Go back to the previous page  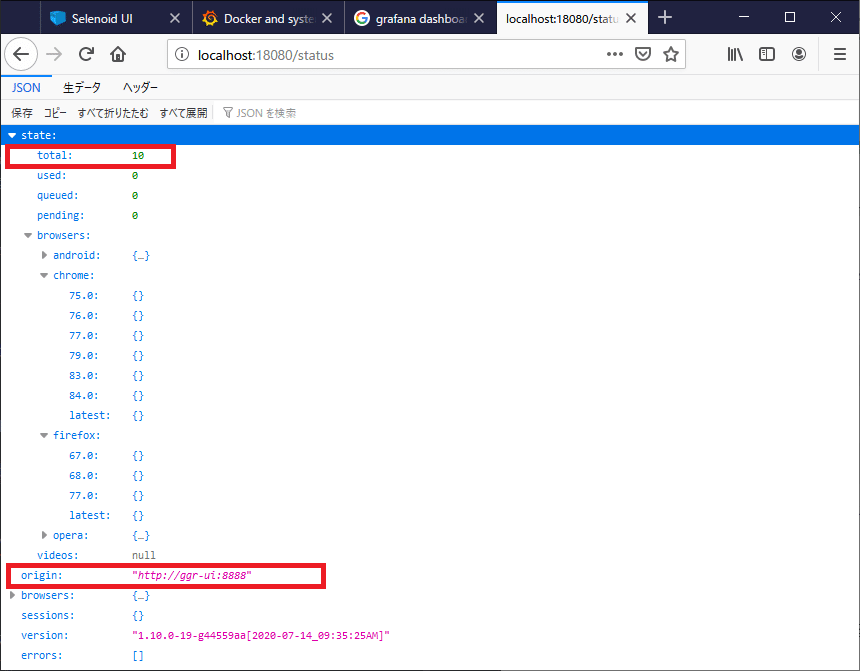coord(21,54)
